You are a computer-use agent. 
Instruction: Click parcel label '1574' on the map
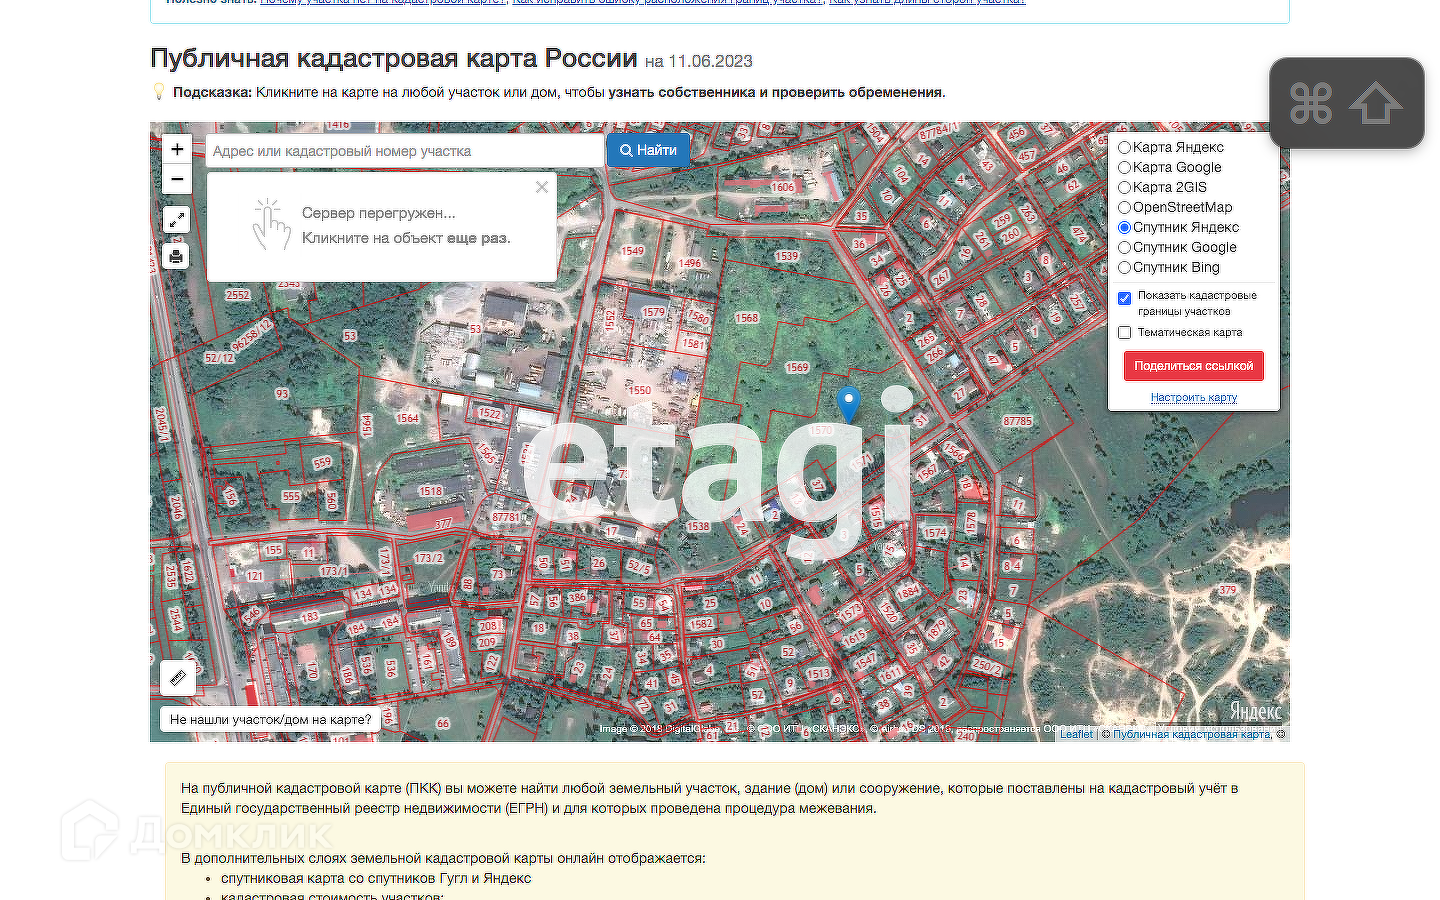[x=935, y=533]
